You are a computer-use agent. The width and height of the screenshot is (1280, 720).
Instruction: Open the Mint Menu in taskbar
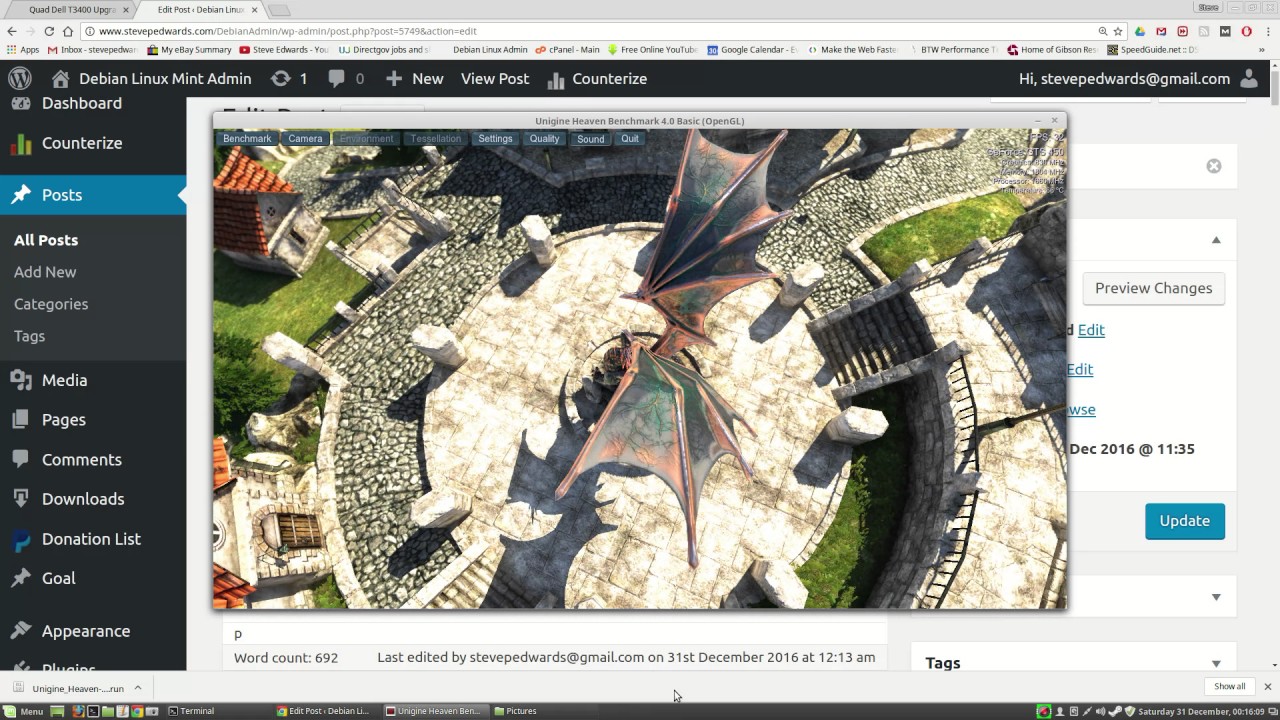pos(23,711)
